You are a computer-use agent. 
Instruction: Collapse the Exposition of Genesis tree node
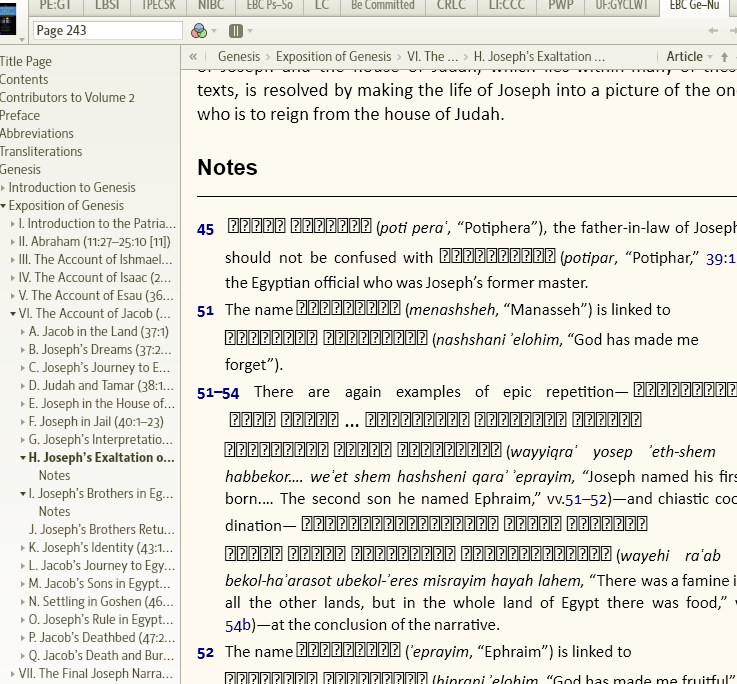pyautogui.click(x=4, y=206)
